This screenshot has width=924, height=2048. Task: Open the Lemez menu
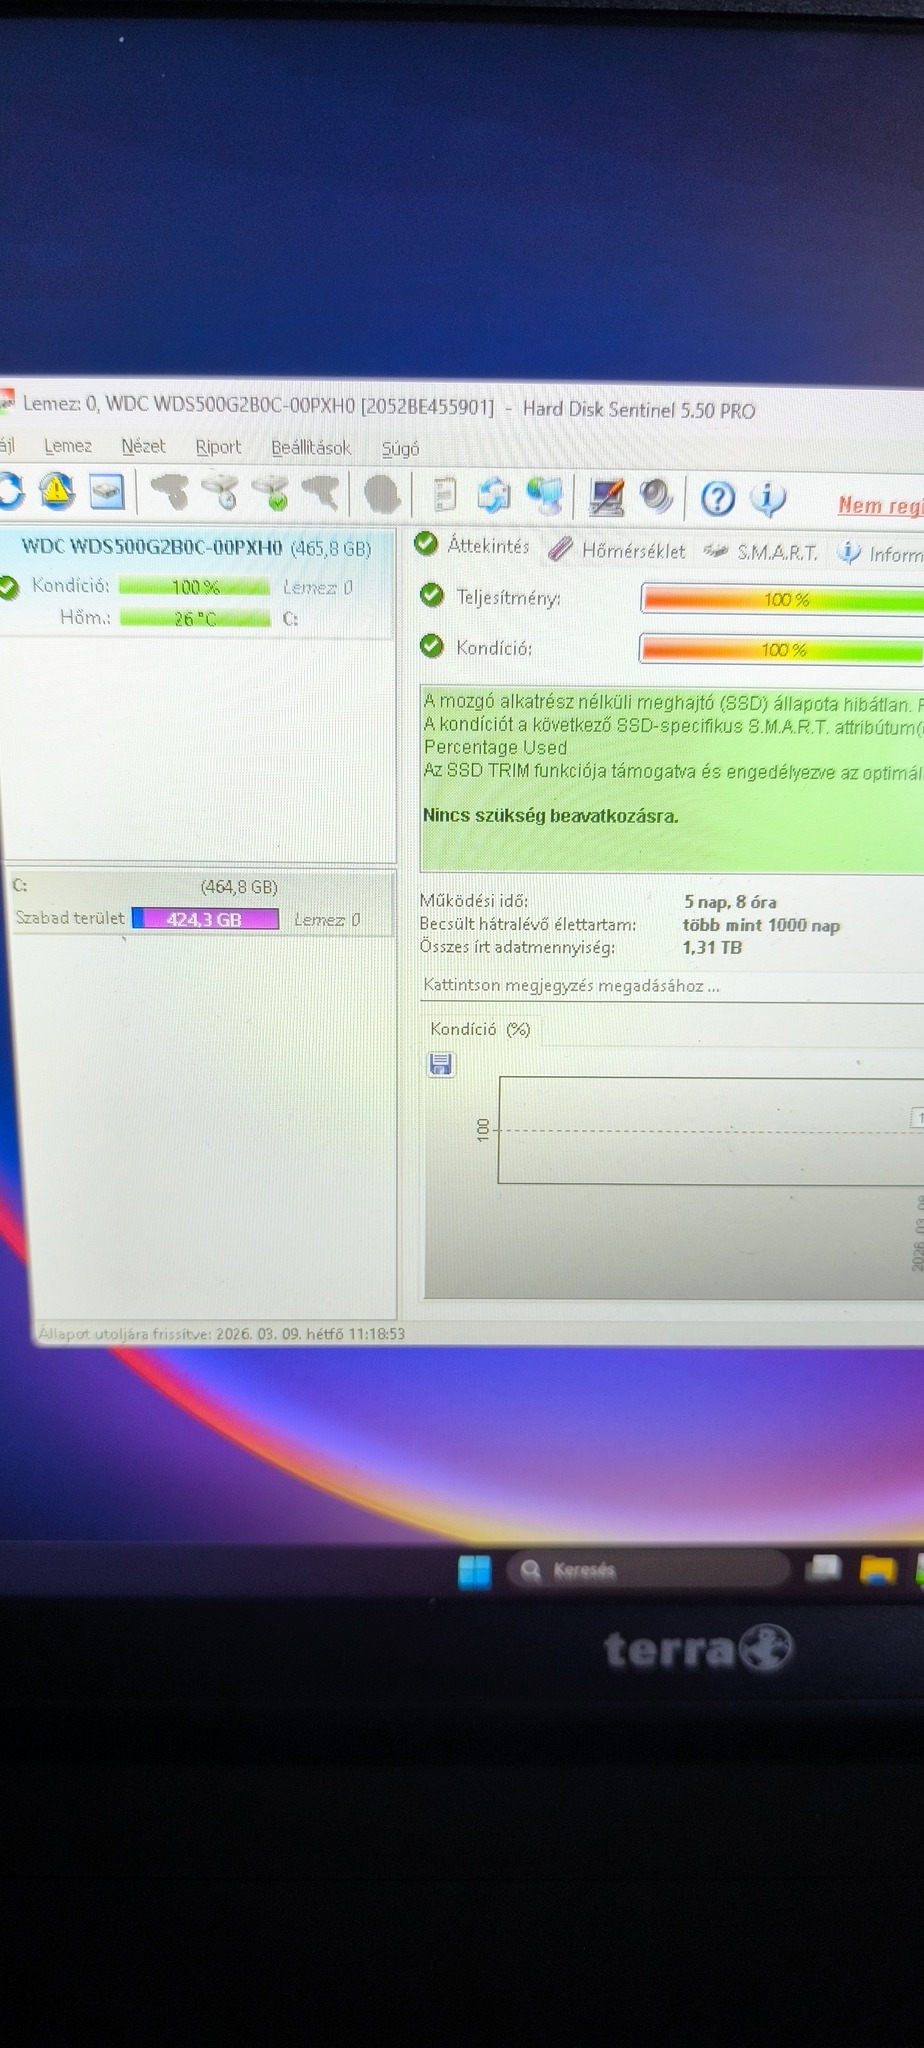coord(68,446)
